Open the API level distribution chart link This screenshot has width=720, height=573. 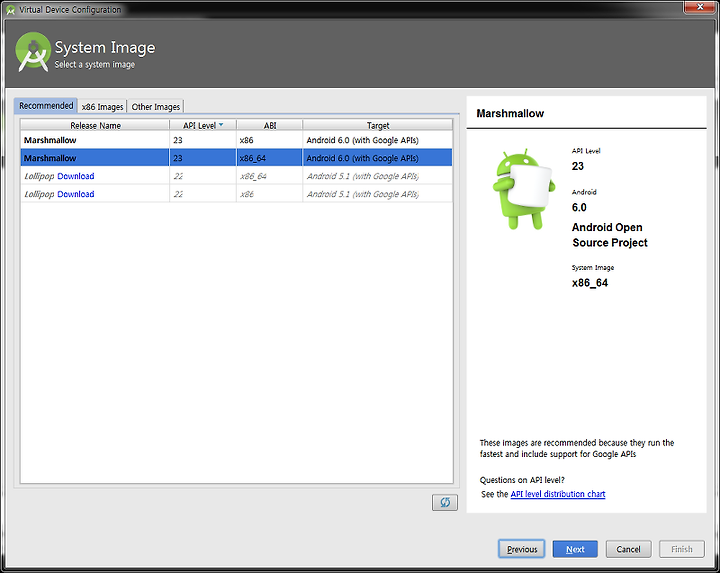558,494
